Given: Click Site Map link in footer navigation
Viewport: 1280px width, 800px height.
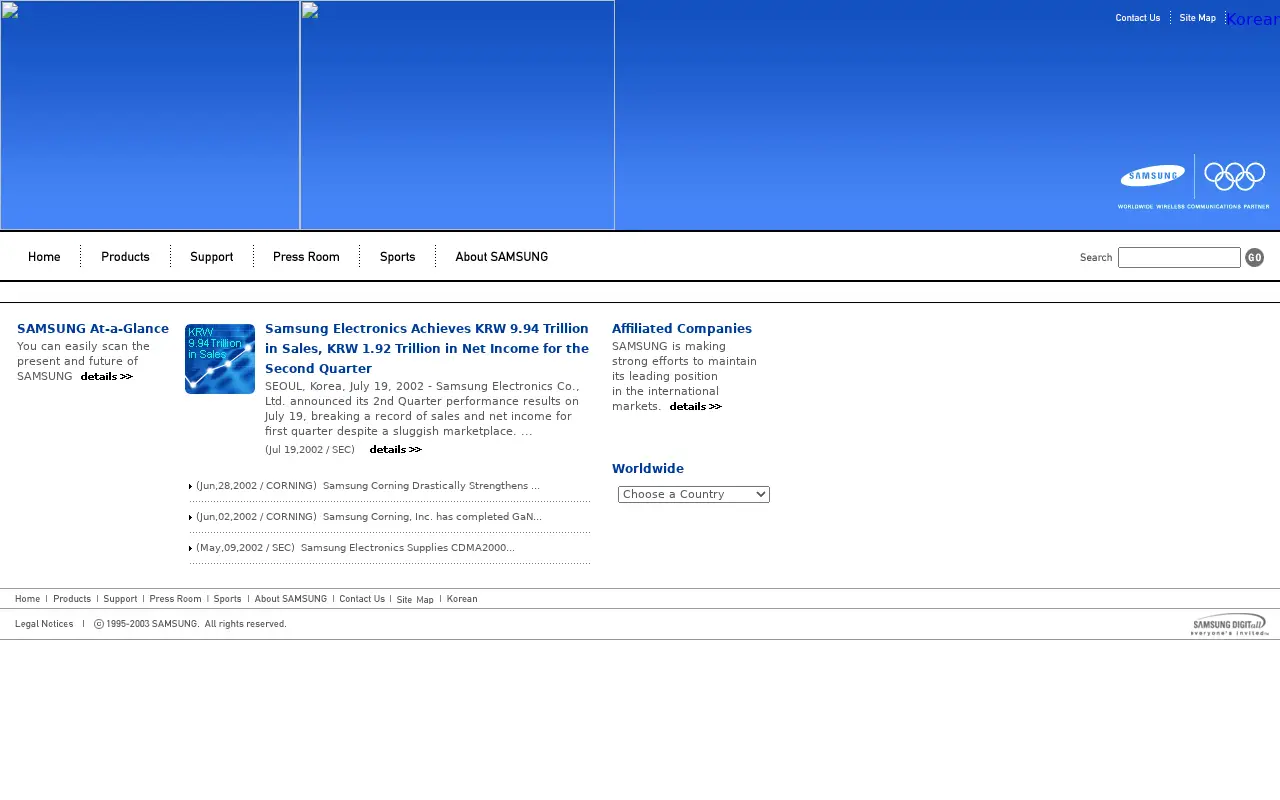Looking at the screenshot, I should (x=415, y=600).
